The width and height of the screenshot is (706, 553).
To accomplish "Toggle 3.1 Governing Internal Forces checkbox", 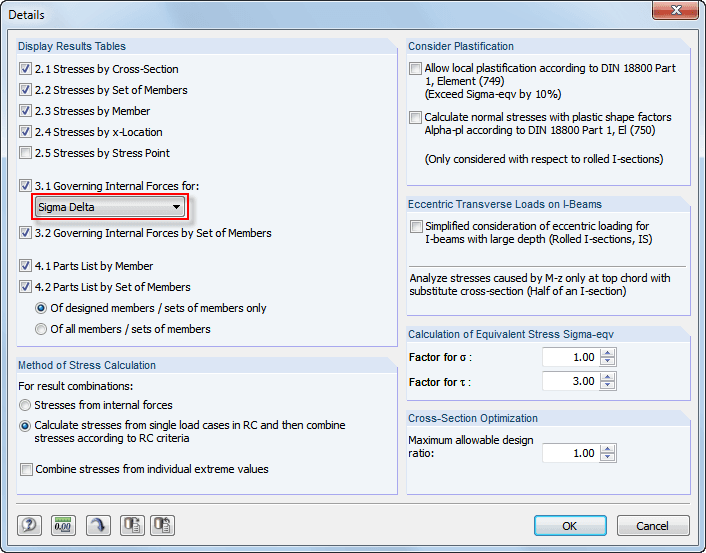I will pos(25,186).
